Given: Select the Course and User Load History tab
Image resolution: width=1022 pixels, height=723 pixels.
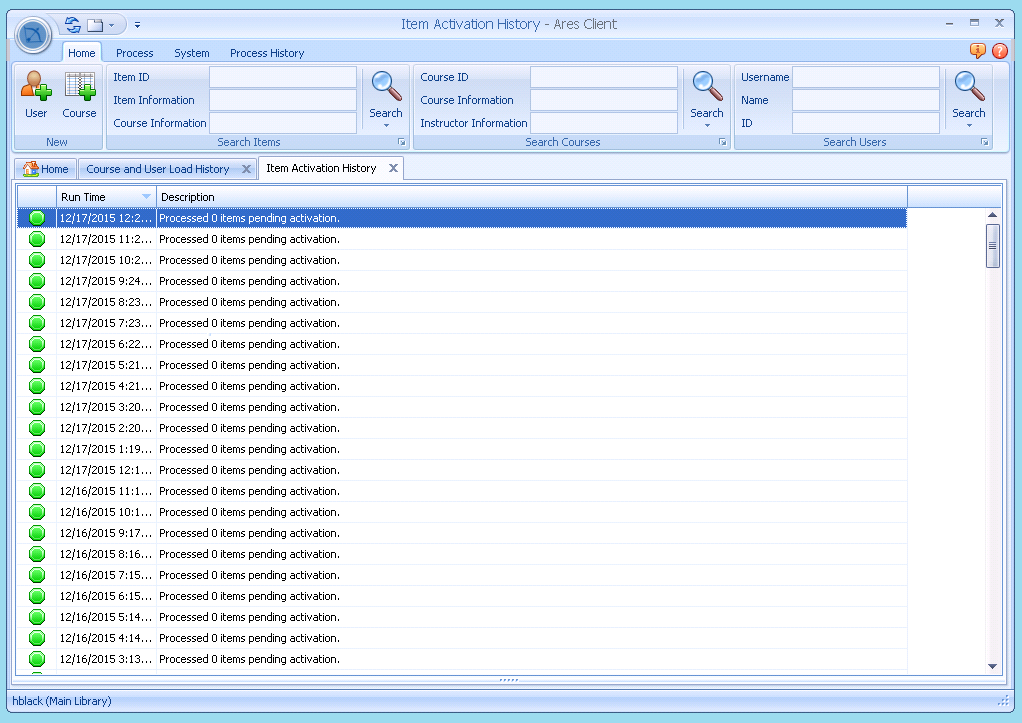Looking at the screenshot, I should (x=160, y=168).
